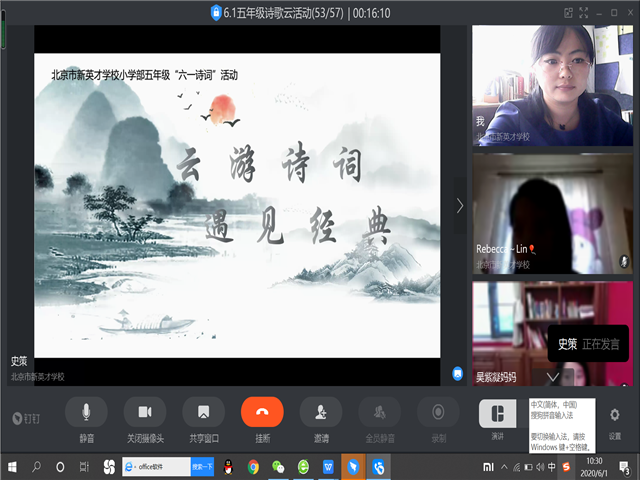Toggle 全员静音 mute all participants
The width and height of the screenshot is (640, 480).
(379, 412)
